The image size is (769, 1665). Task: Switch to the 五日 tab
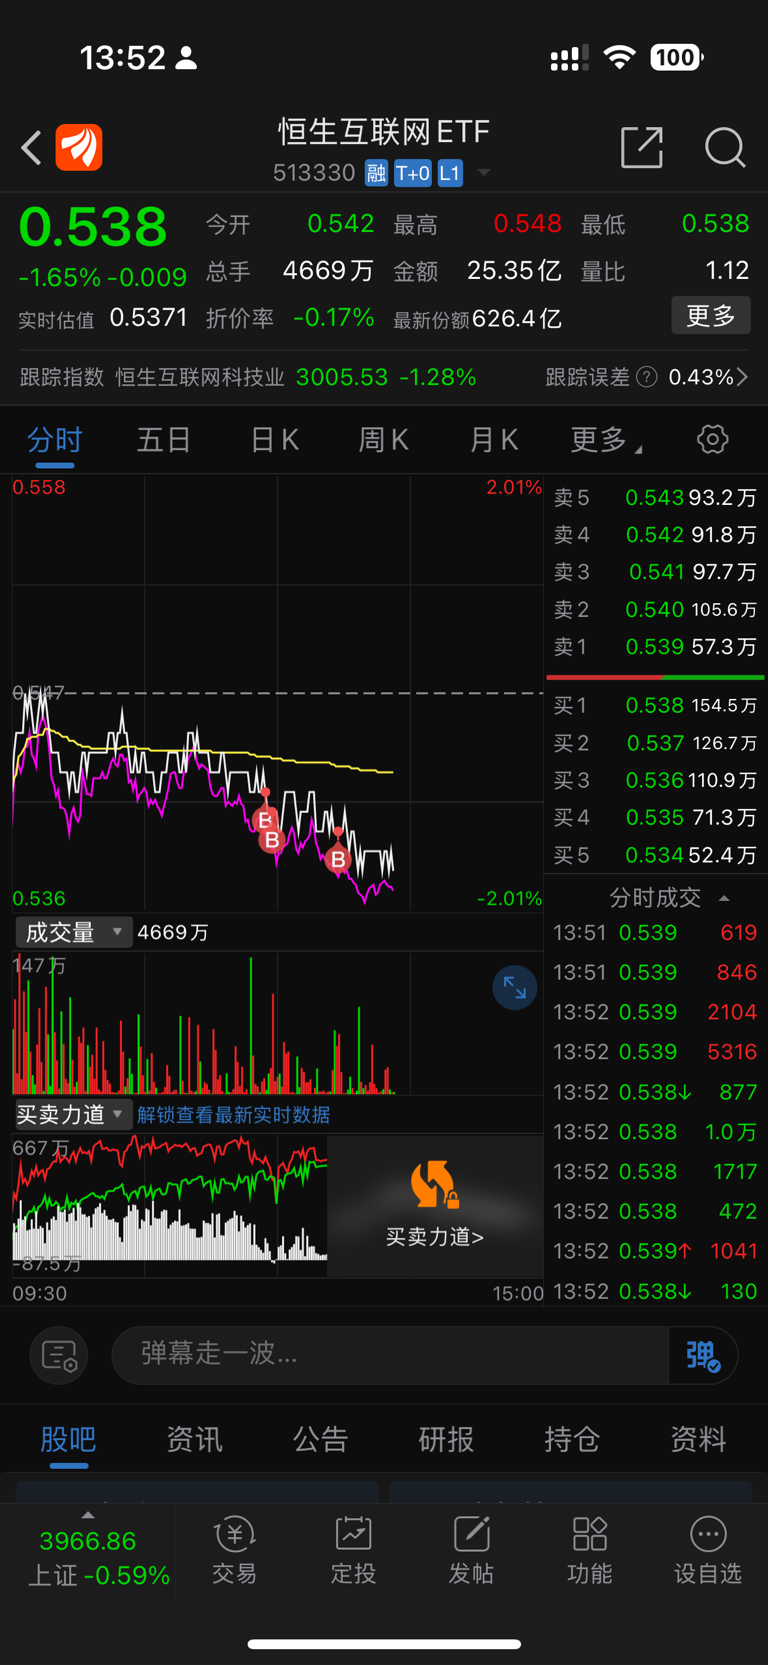[164, 440]
